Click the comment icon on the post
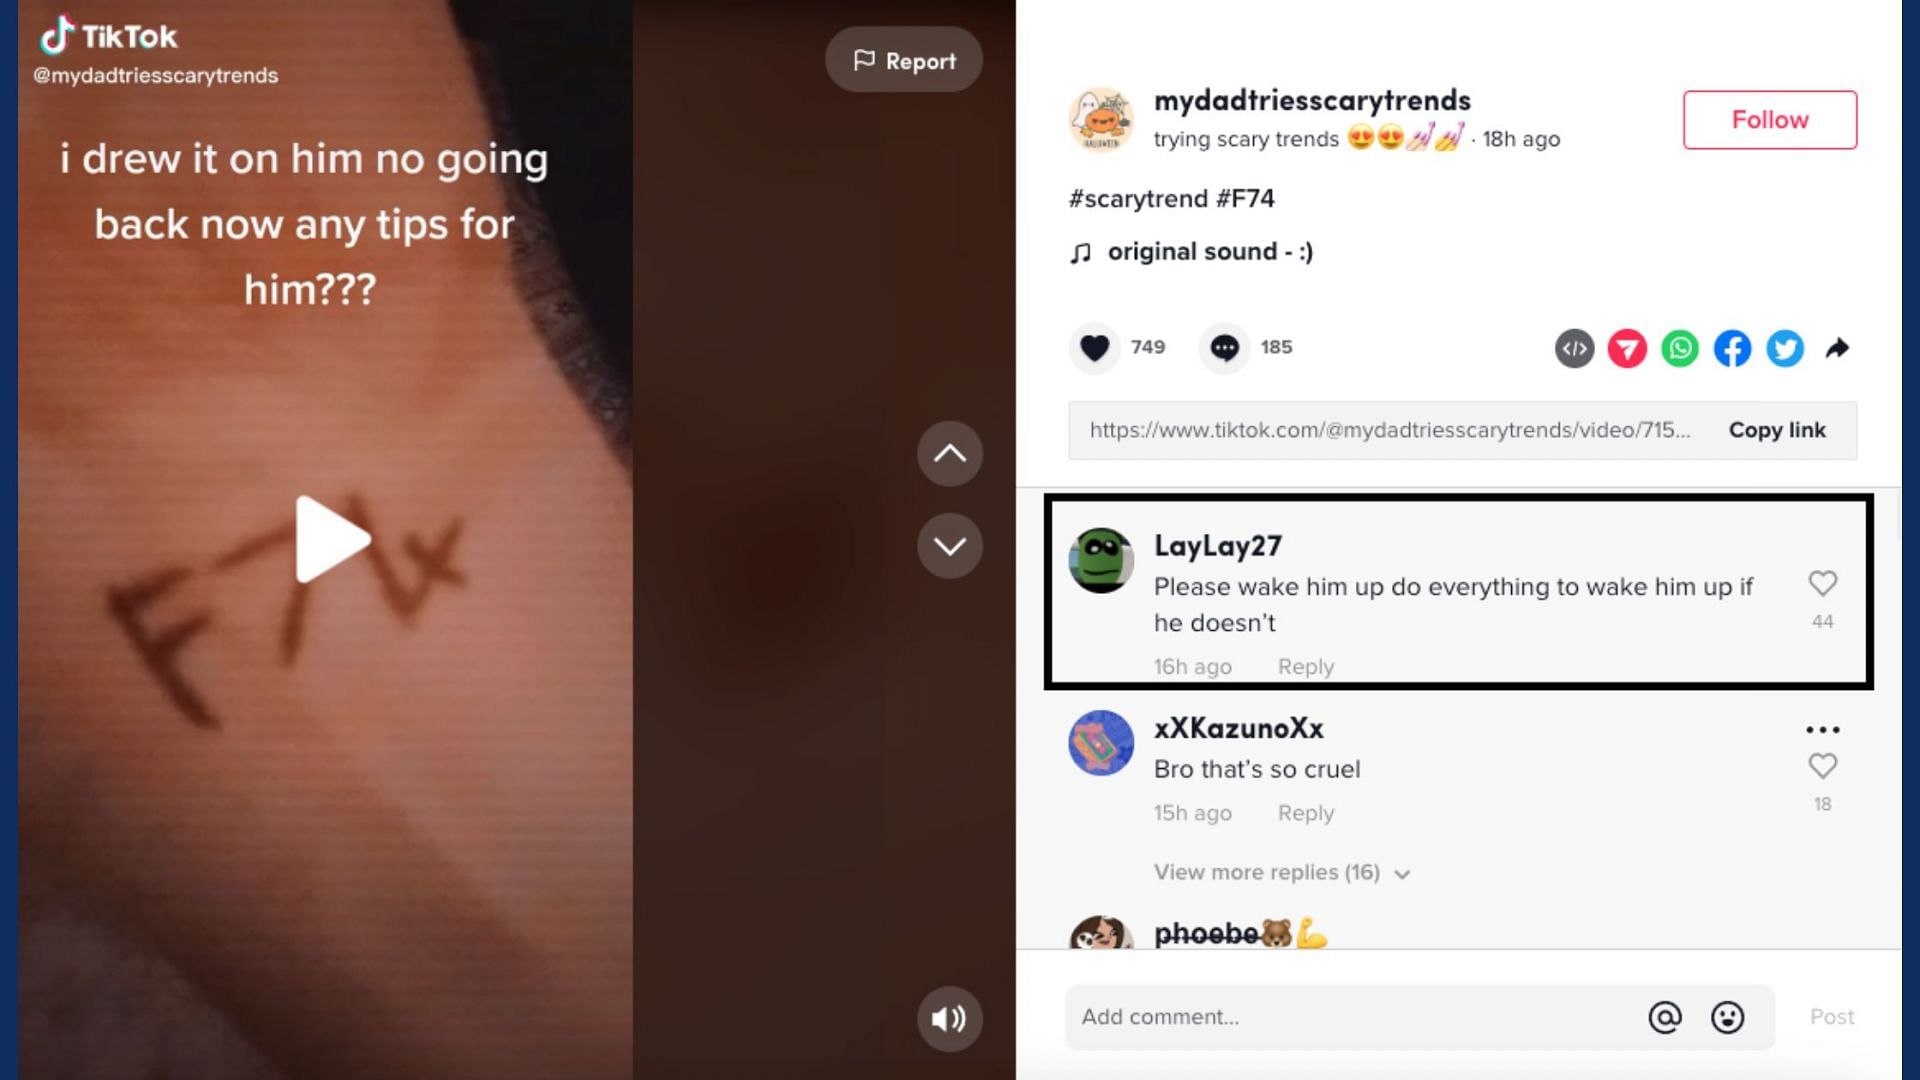This screenshot has width=1920, height=1080. tap(1222, 347)
